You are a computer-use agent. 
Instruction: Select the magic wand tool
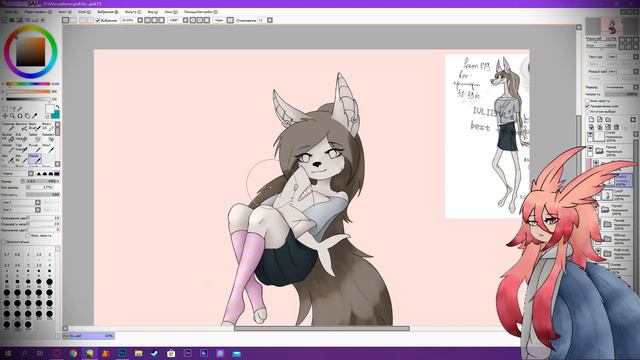[x=19, y=109]
